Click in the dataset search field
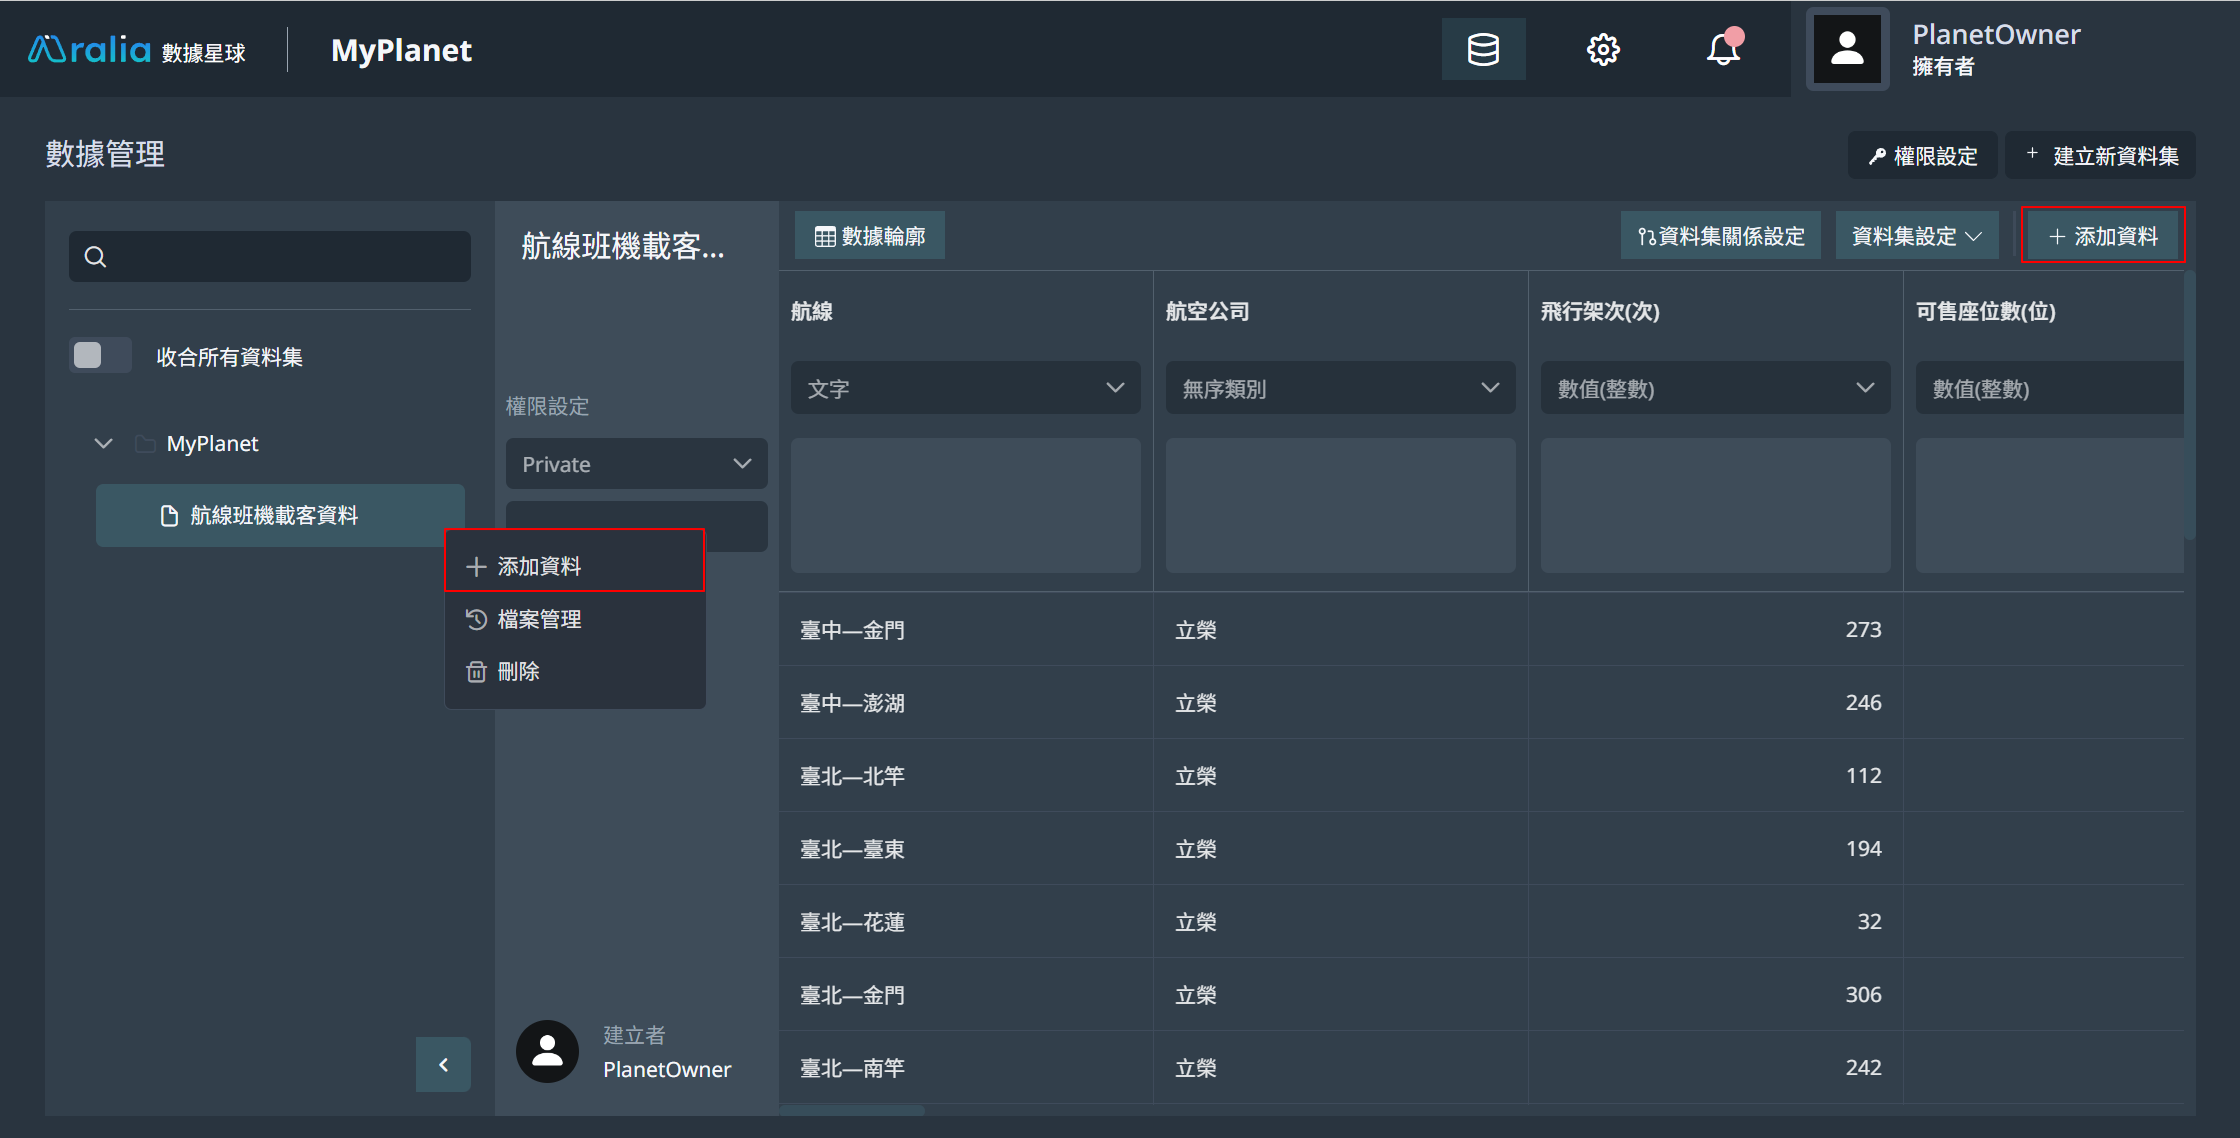This screenshot has height=1138, width=2240. point(270,257)
